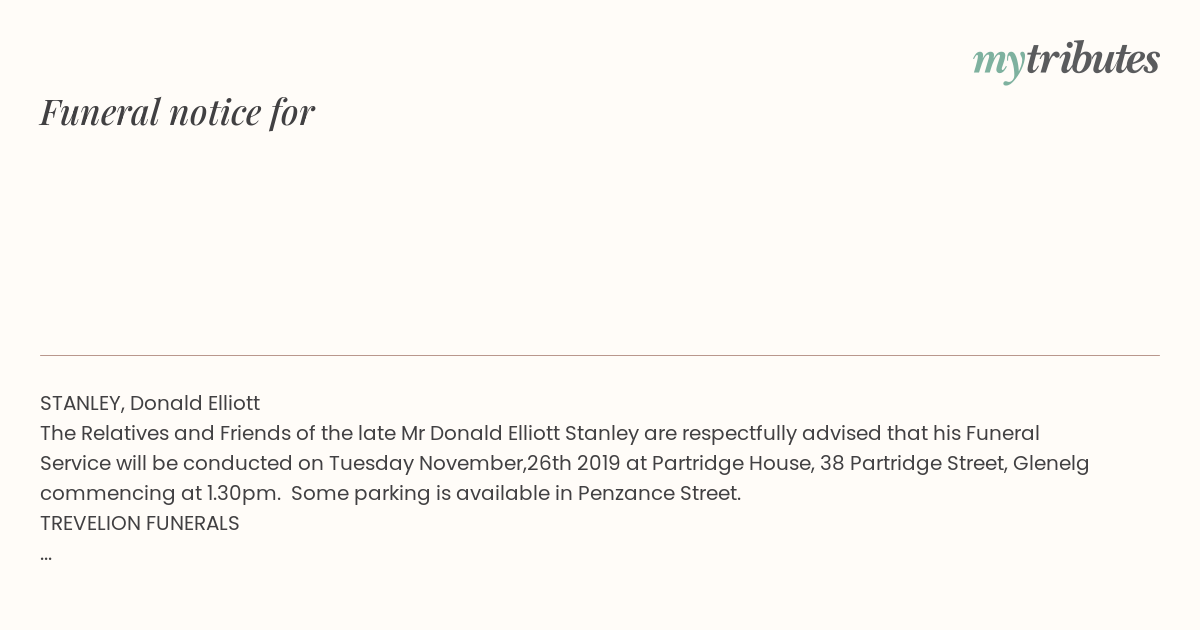Select the green "my" part of logo
1200x630 pixels.
point(999,63)
